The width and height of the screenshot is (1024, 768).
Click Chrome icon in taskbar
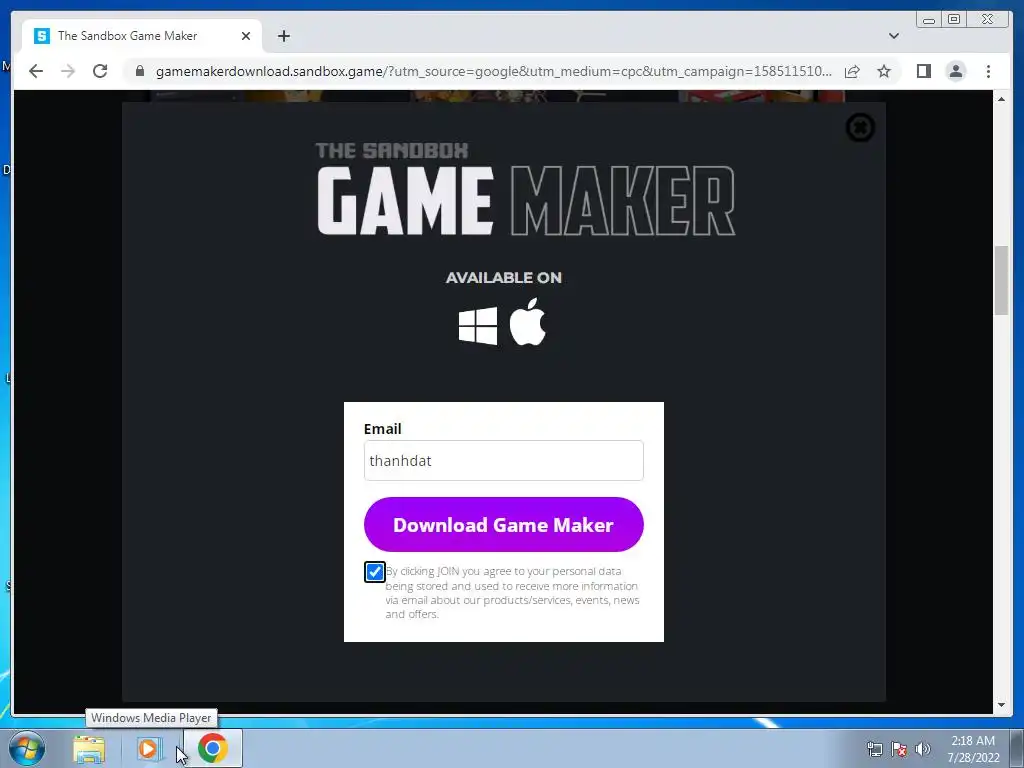212,748
